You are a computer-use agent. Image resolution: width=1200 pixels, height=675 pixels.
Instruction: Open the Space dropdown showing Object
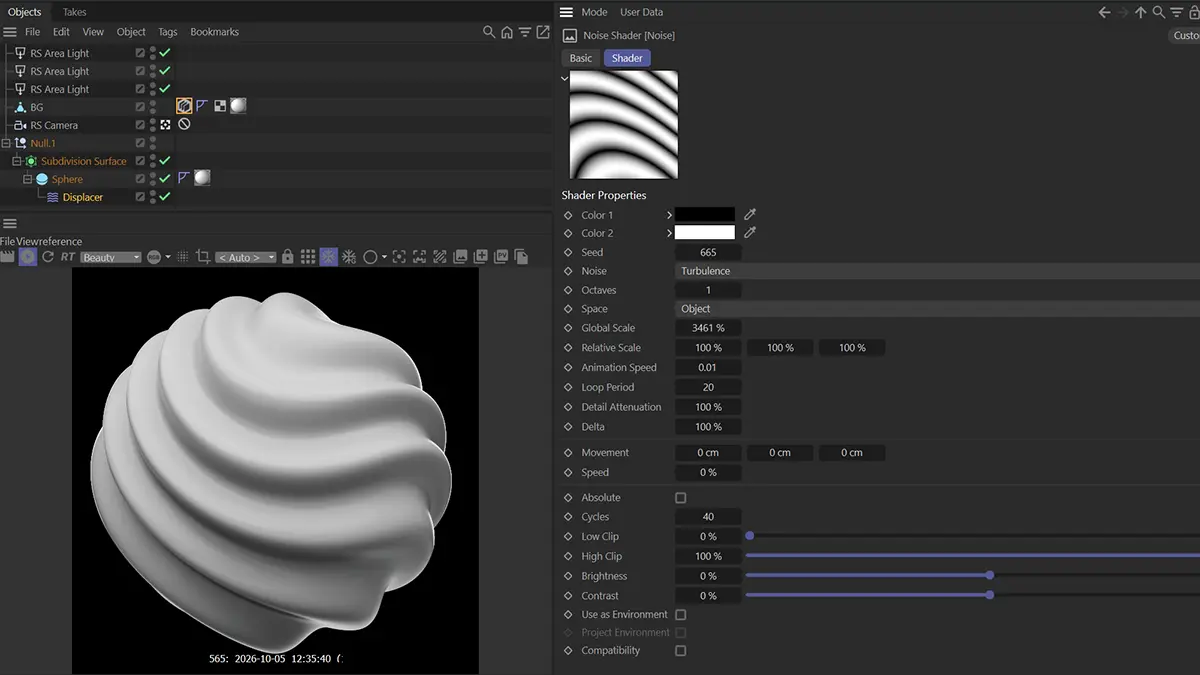tap(937, 309)
